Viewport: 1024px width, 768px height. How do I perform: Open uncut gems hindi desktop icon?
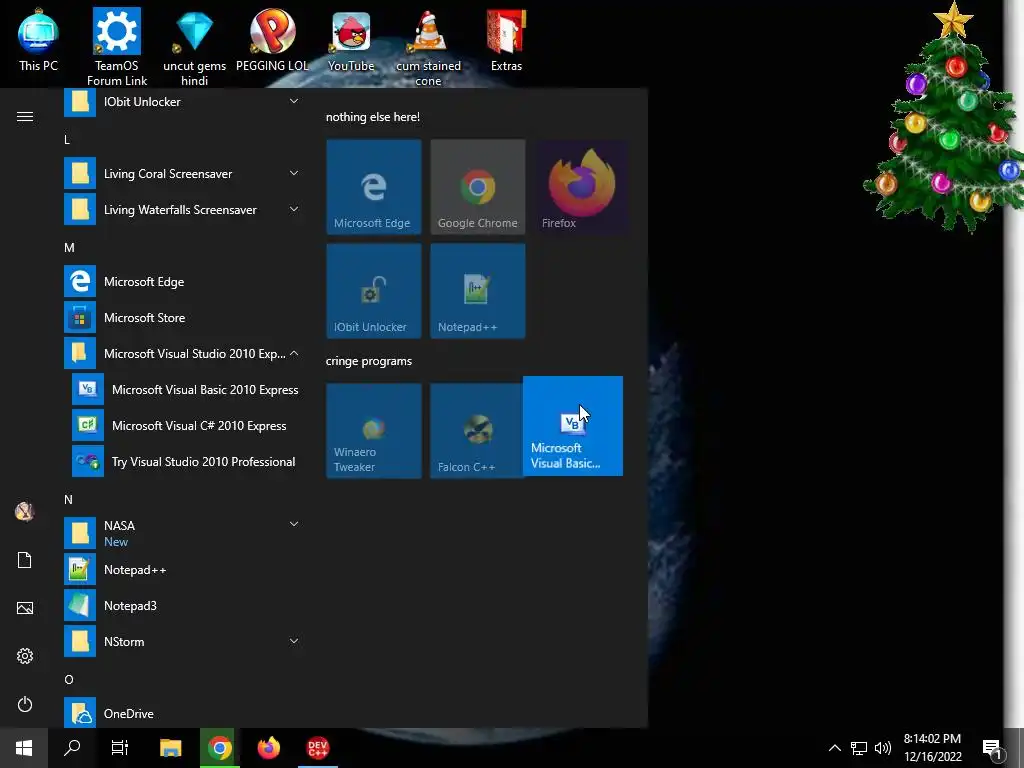tap(194, 48)
